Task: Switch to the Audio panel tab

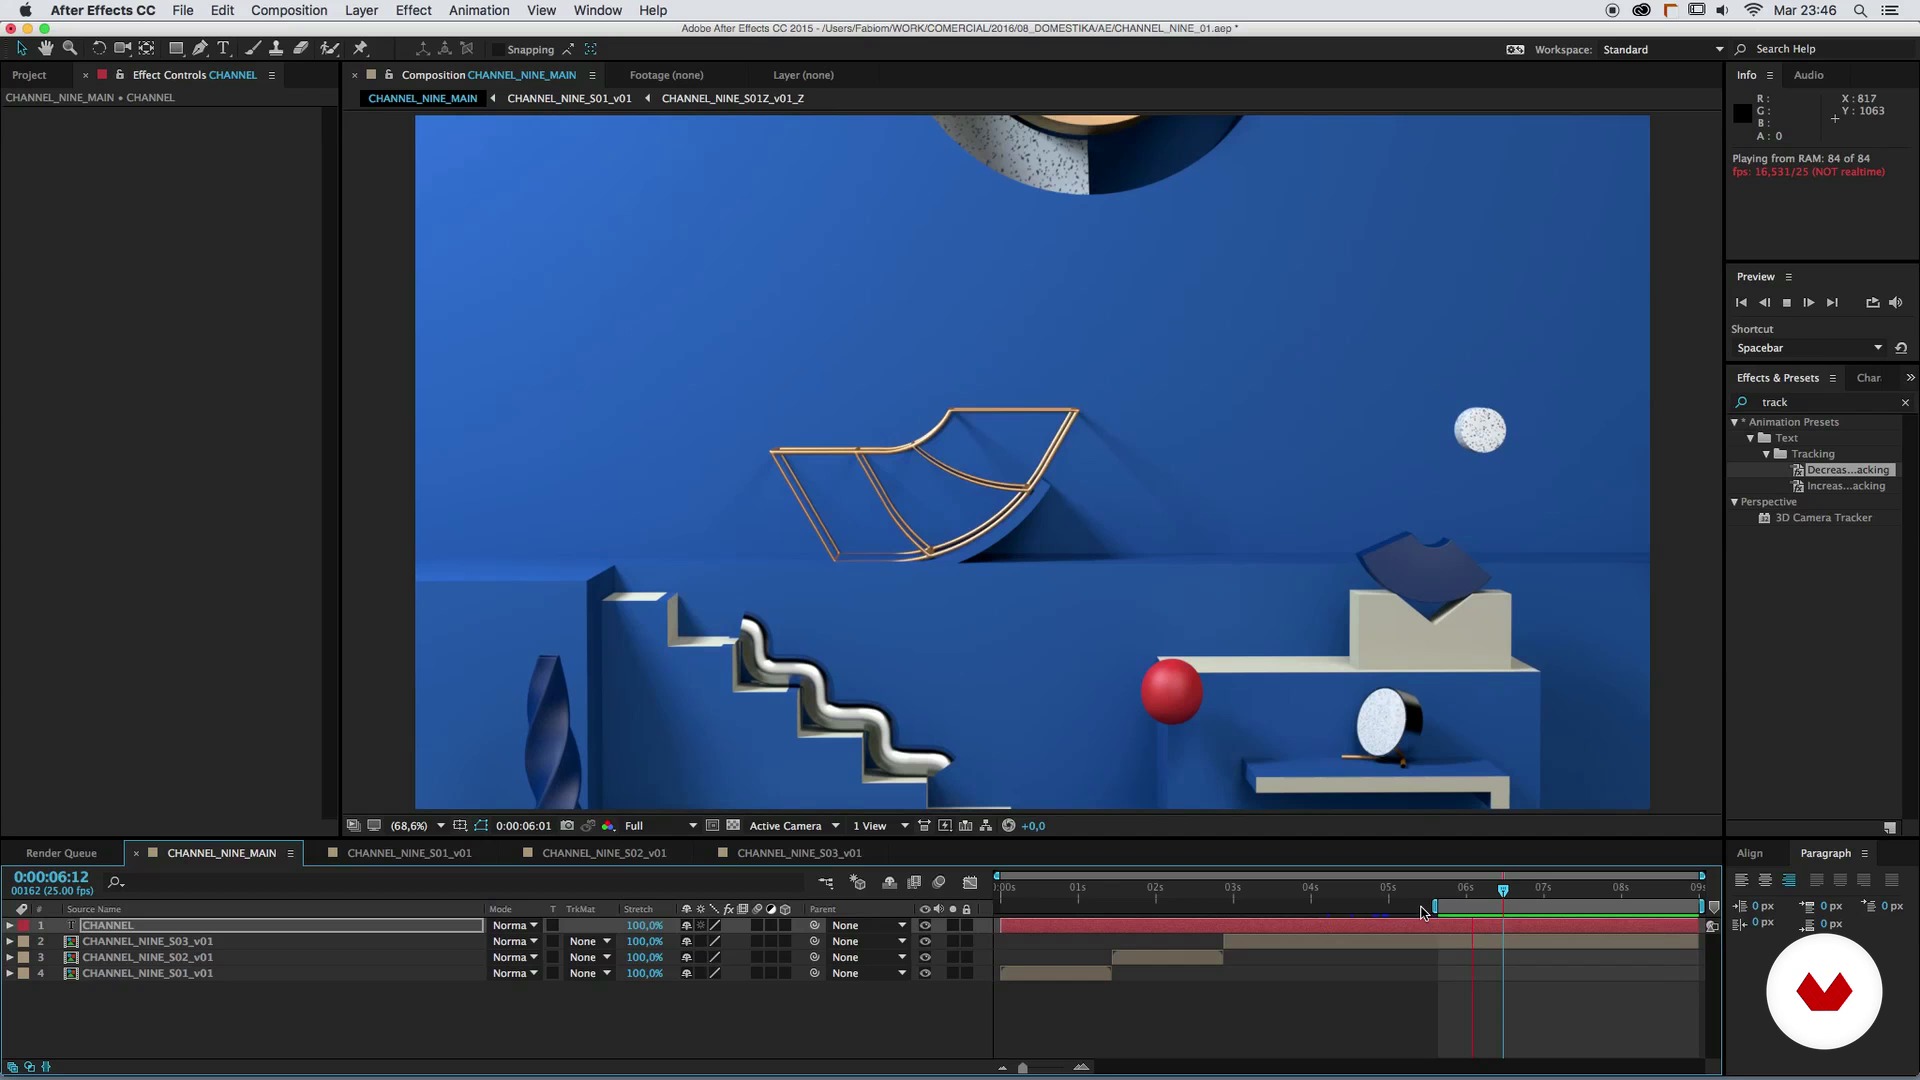Action: pyautogui.click(x=1808, y=75)
